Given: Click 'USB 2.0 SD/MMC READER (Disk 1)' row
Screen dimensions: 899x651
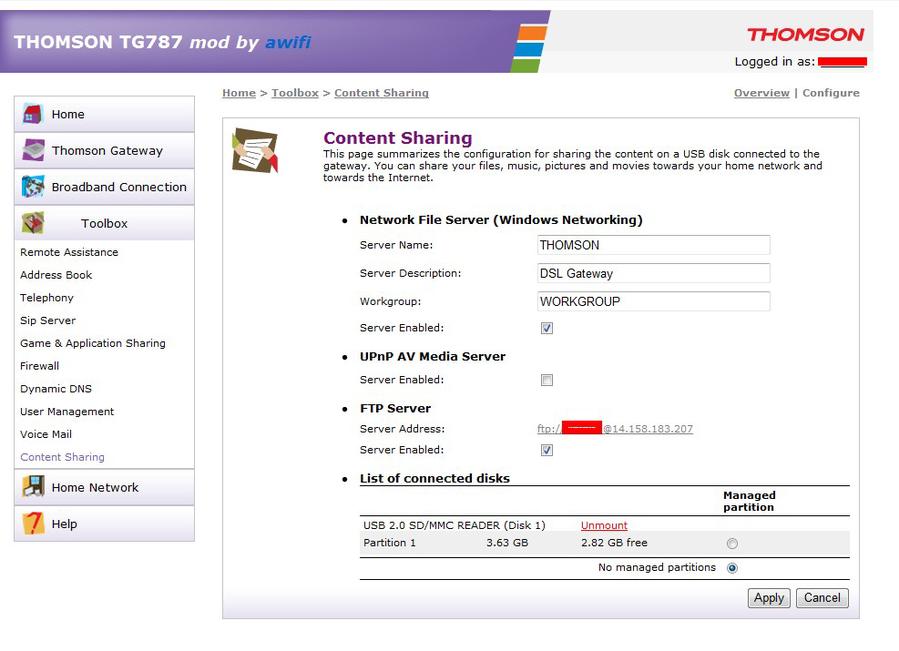Looking at the screenshot, I should point(454,525).
